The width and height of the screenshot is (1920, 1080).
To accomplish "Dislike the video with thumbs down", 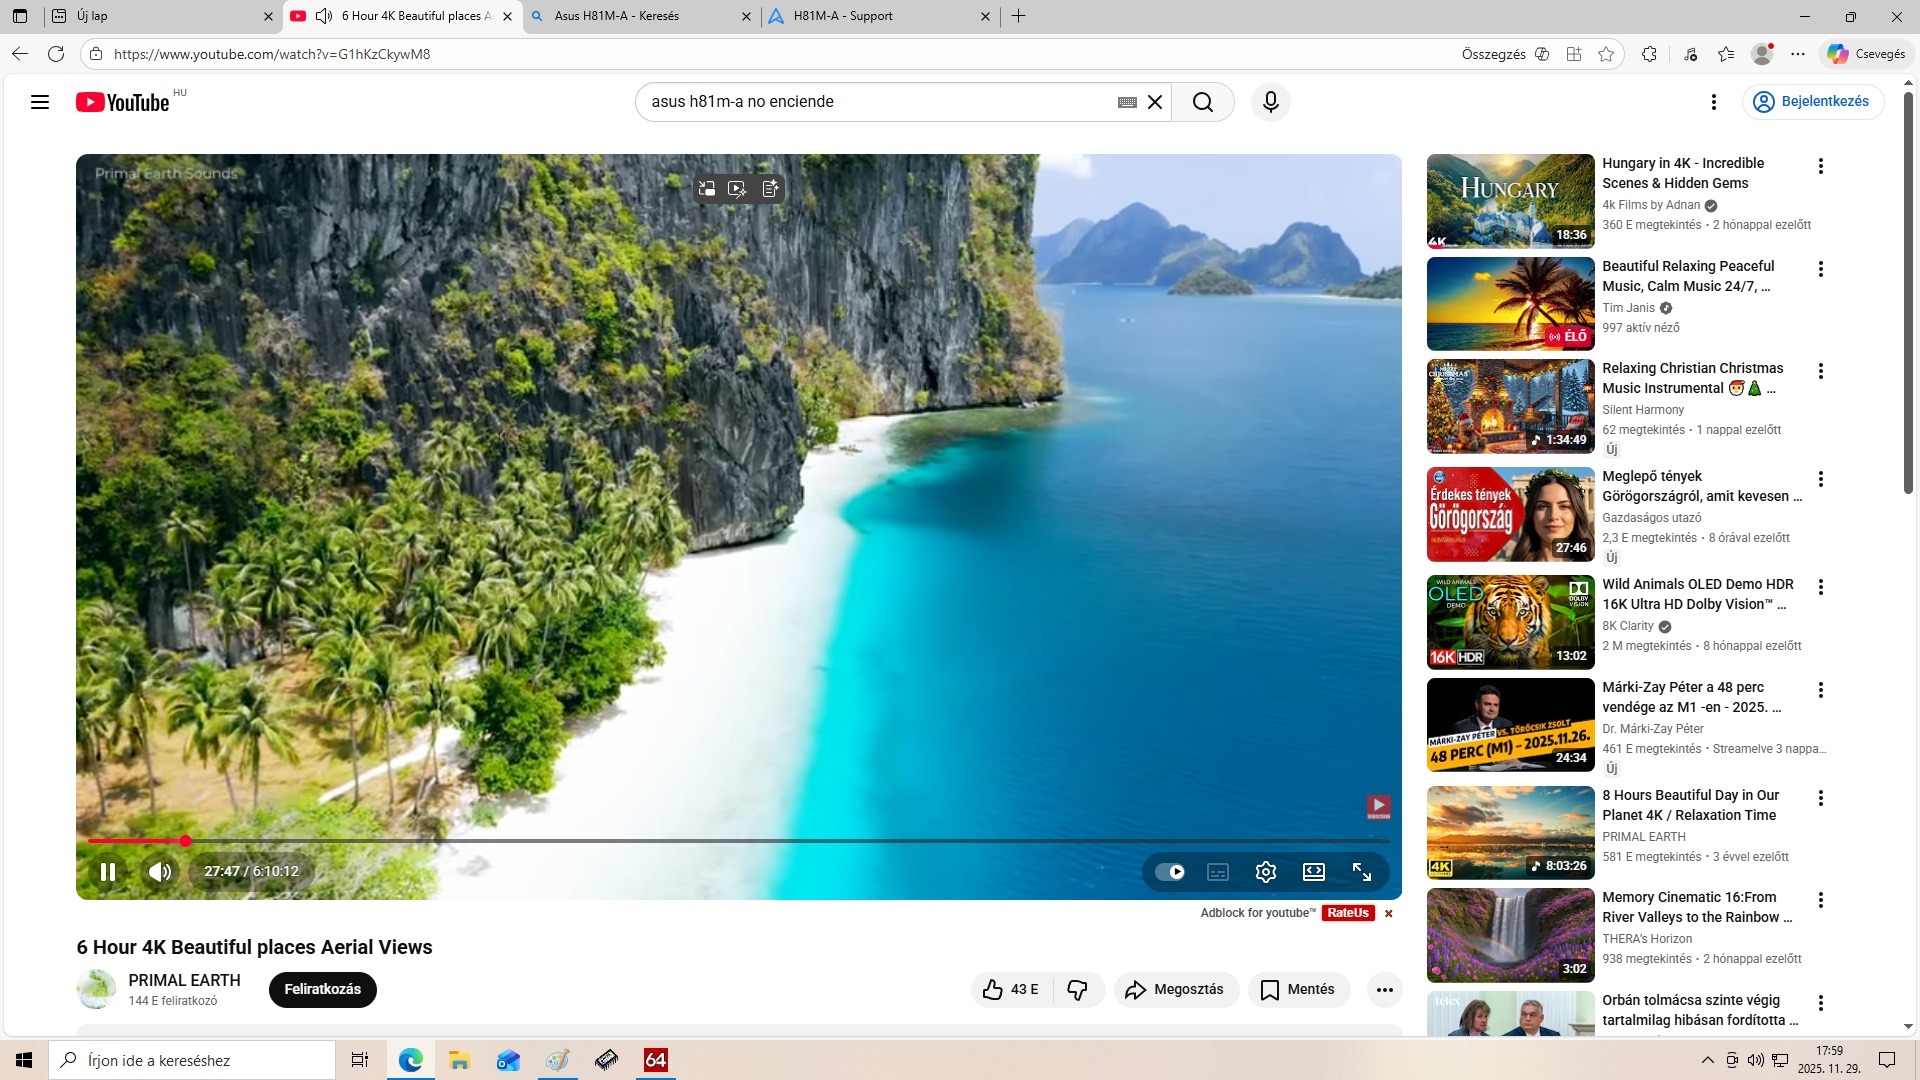I will coord(1077,990).
